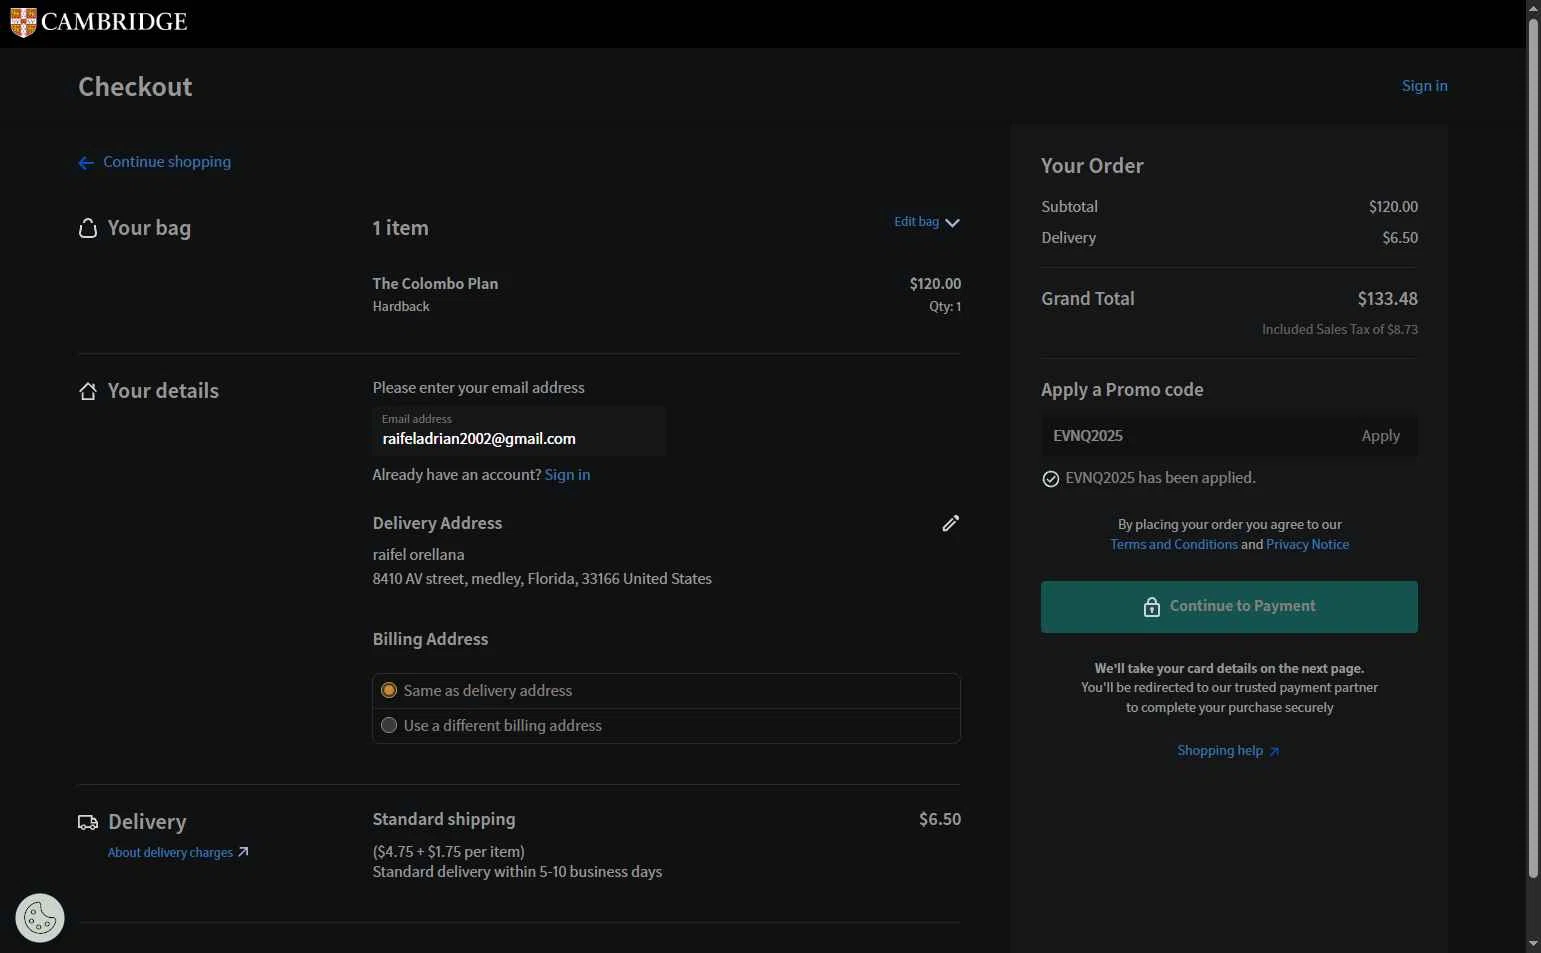Click The Colombo Plan item title
Image resolution: width=1541 pixels, height=953 pixels.
[x=435, y=284]
